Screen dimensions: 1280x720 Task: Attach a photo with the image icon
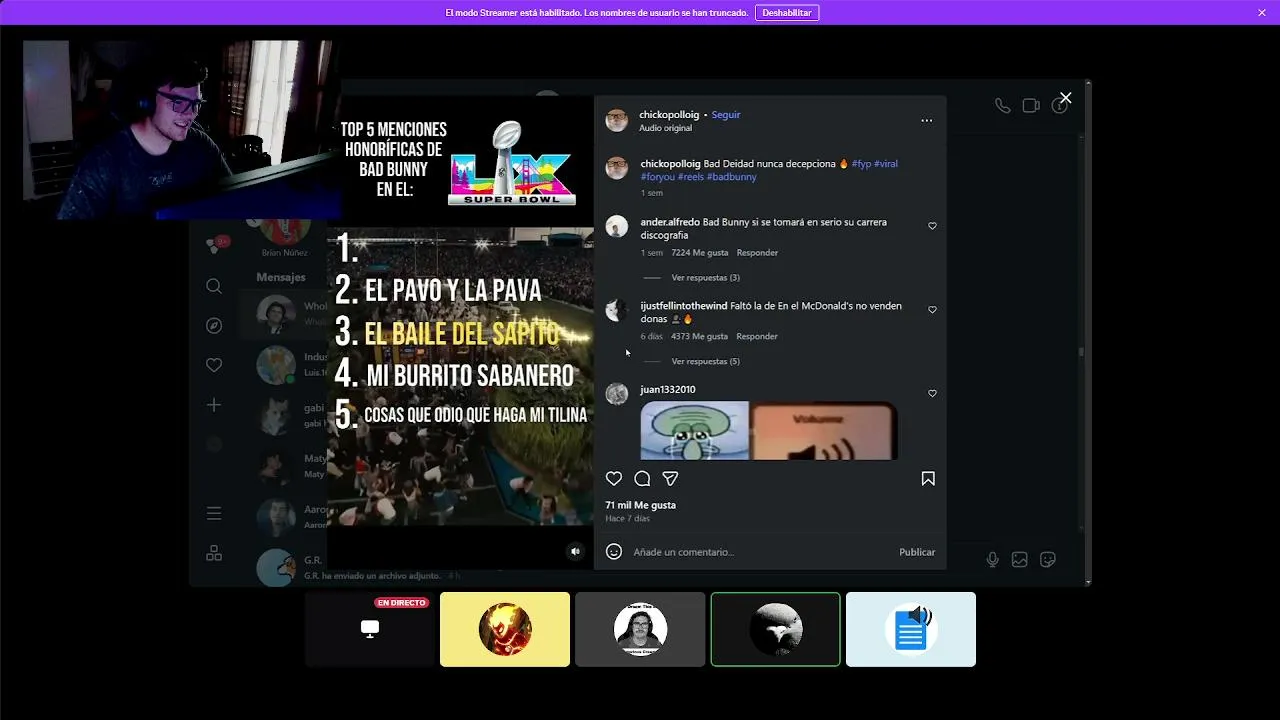[1019, 560]
